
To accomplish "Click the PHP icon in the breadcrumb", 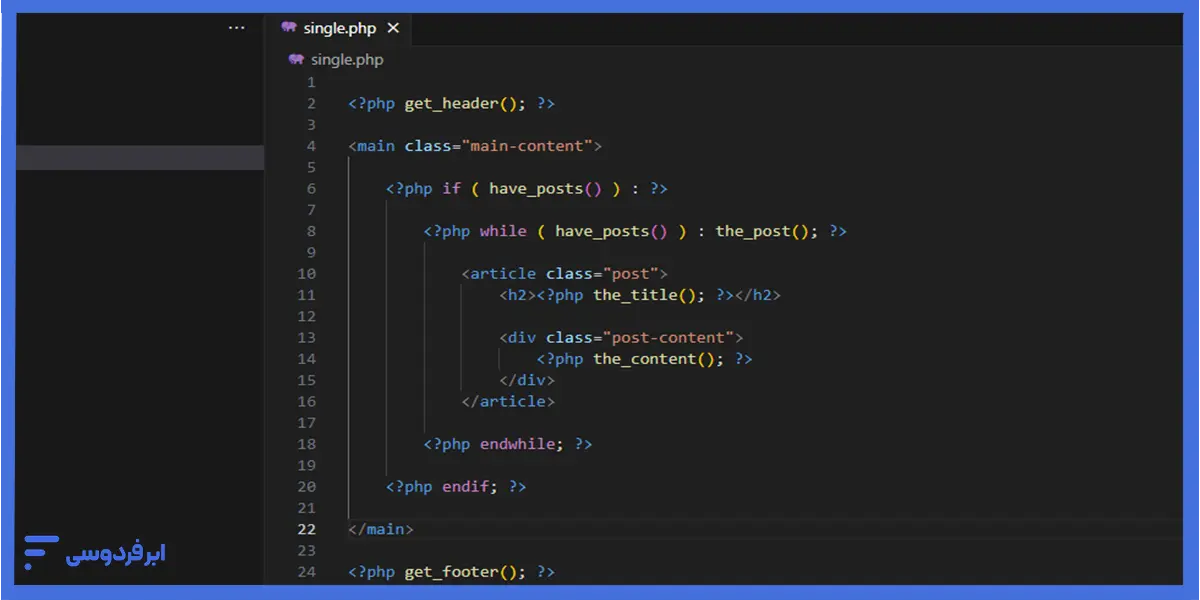I will [296, 60].
